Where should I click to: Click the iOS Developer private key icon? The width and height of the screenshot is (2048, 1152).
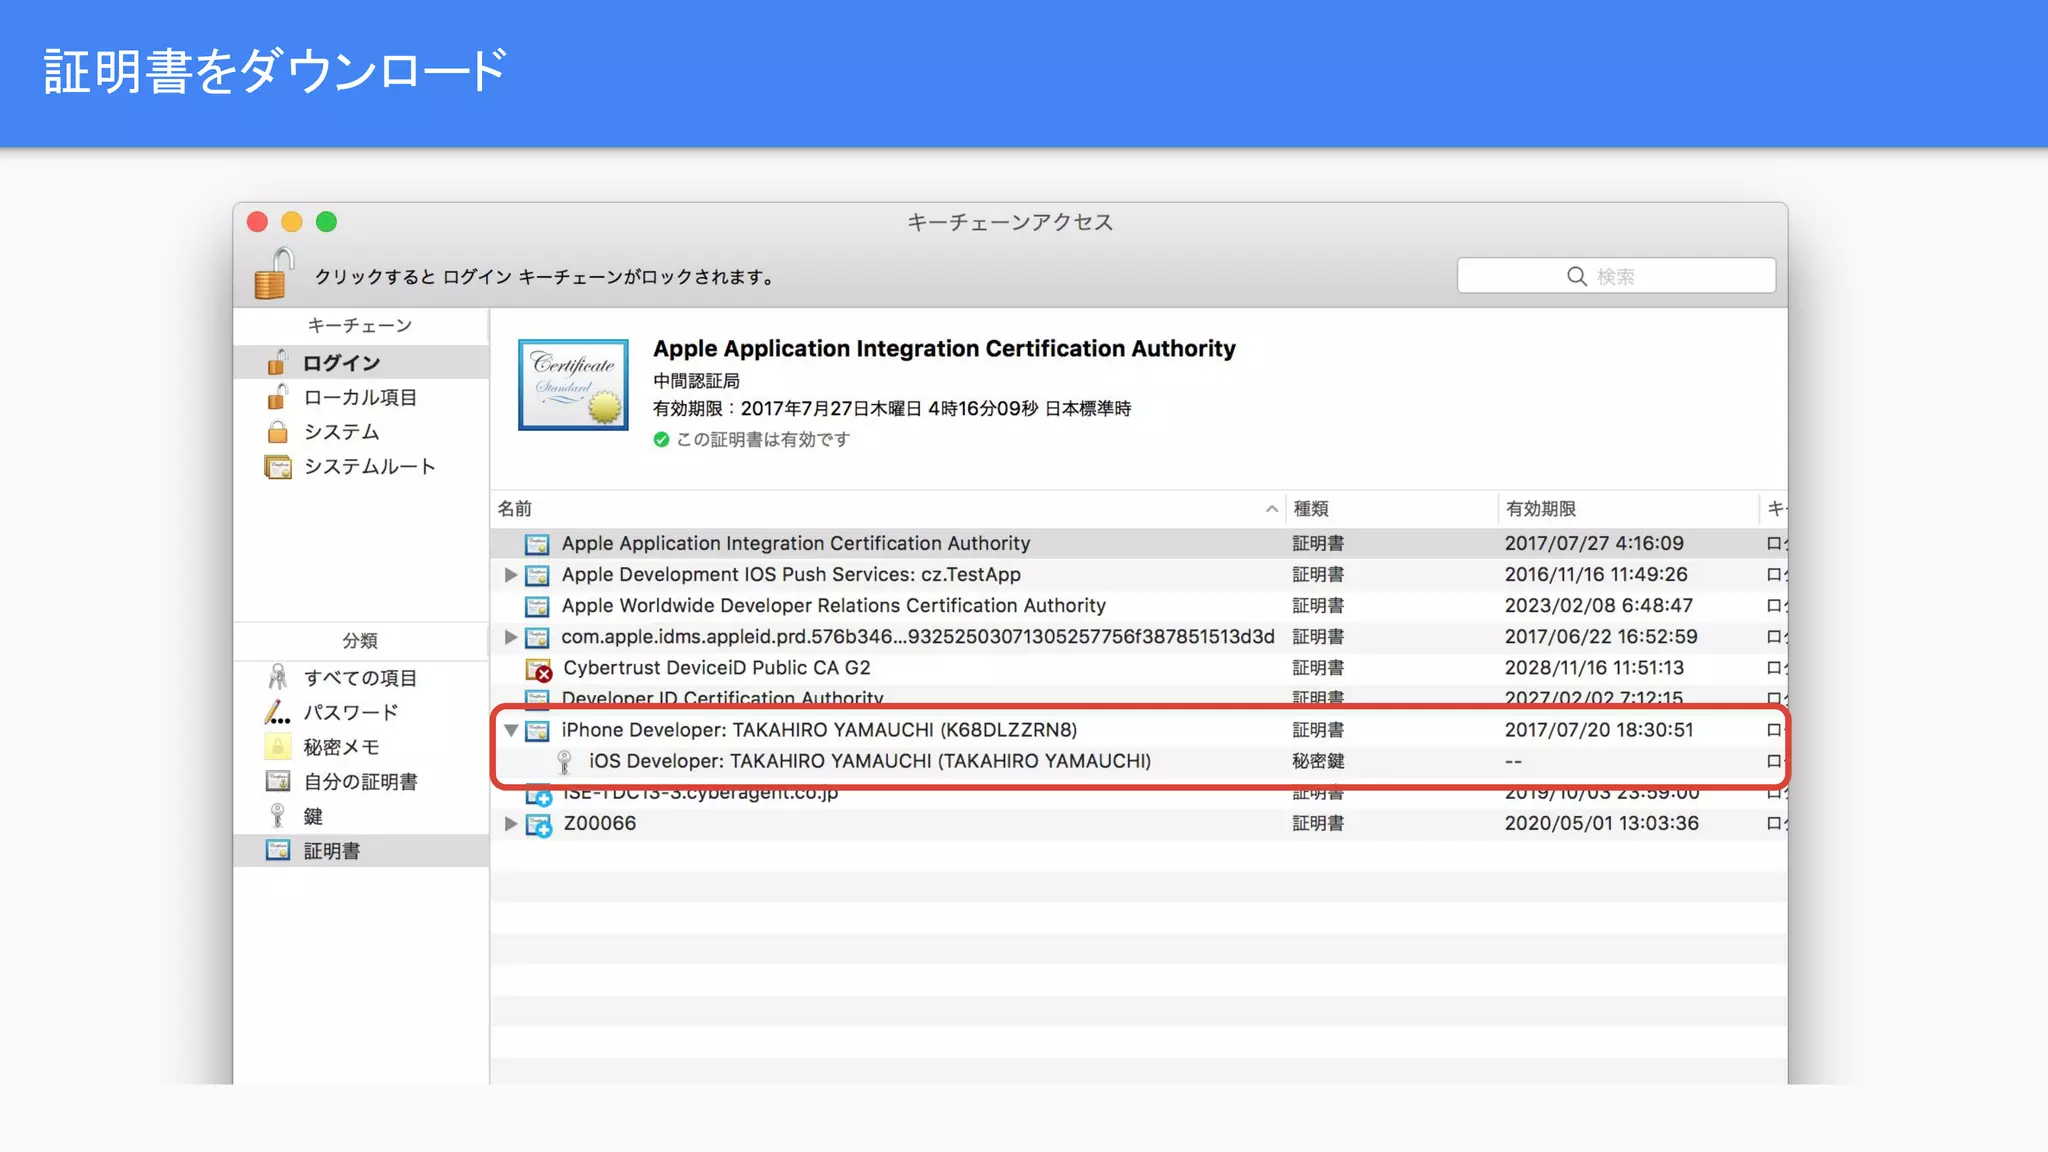pos(564,762)
